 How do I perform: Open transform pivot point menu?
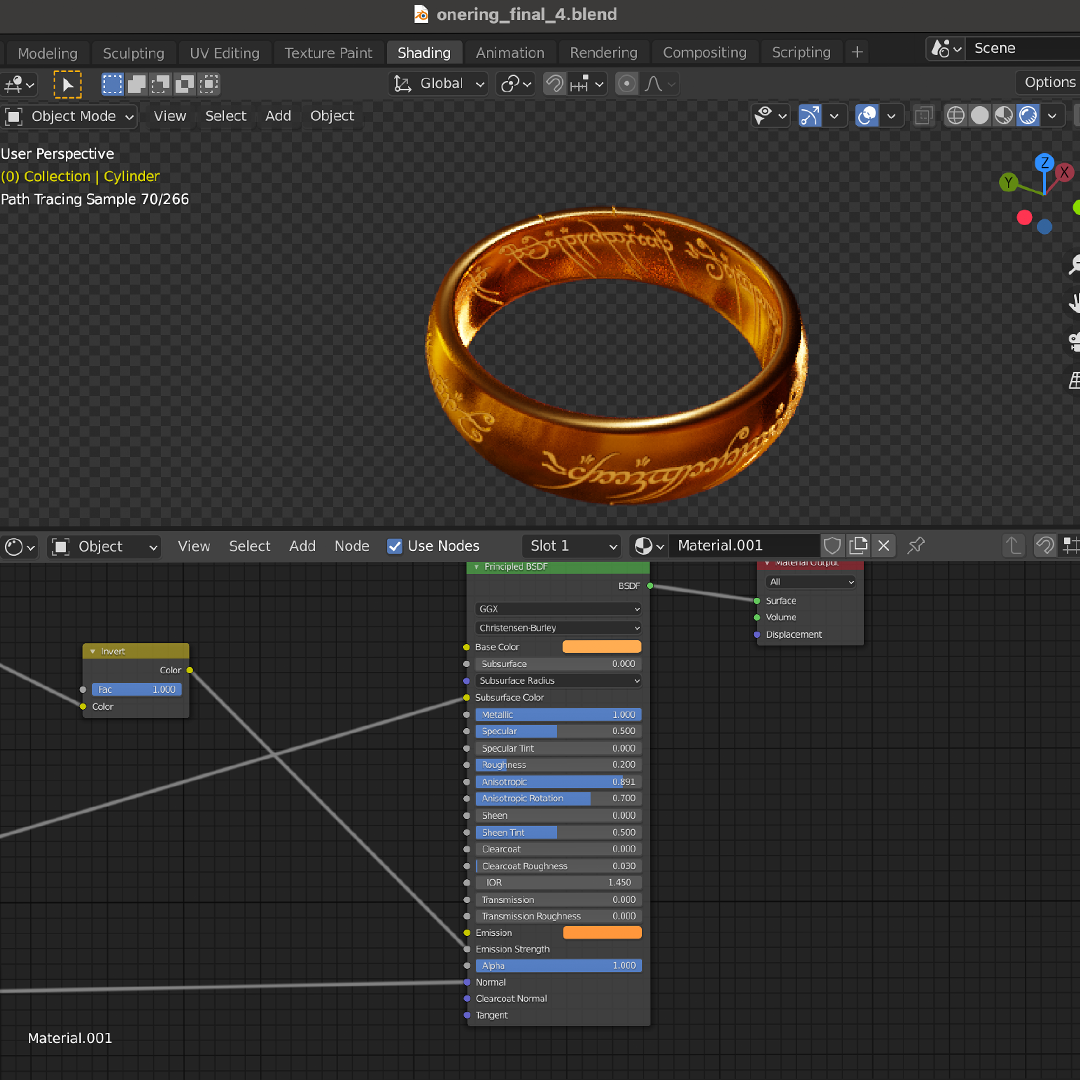coord(517,84)
